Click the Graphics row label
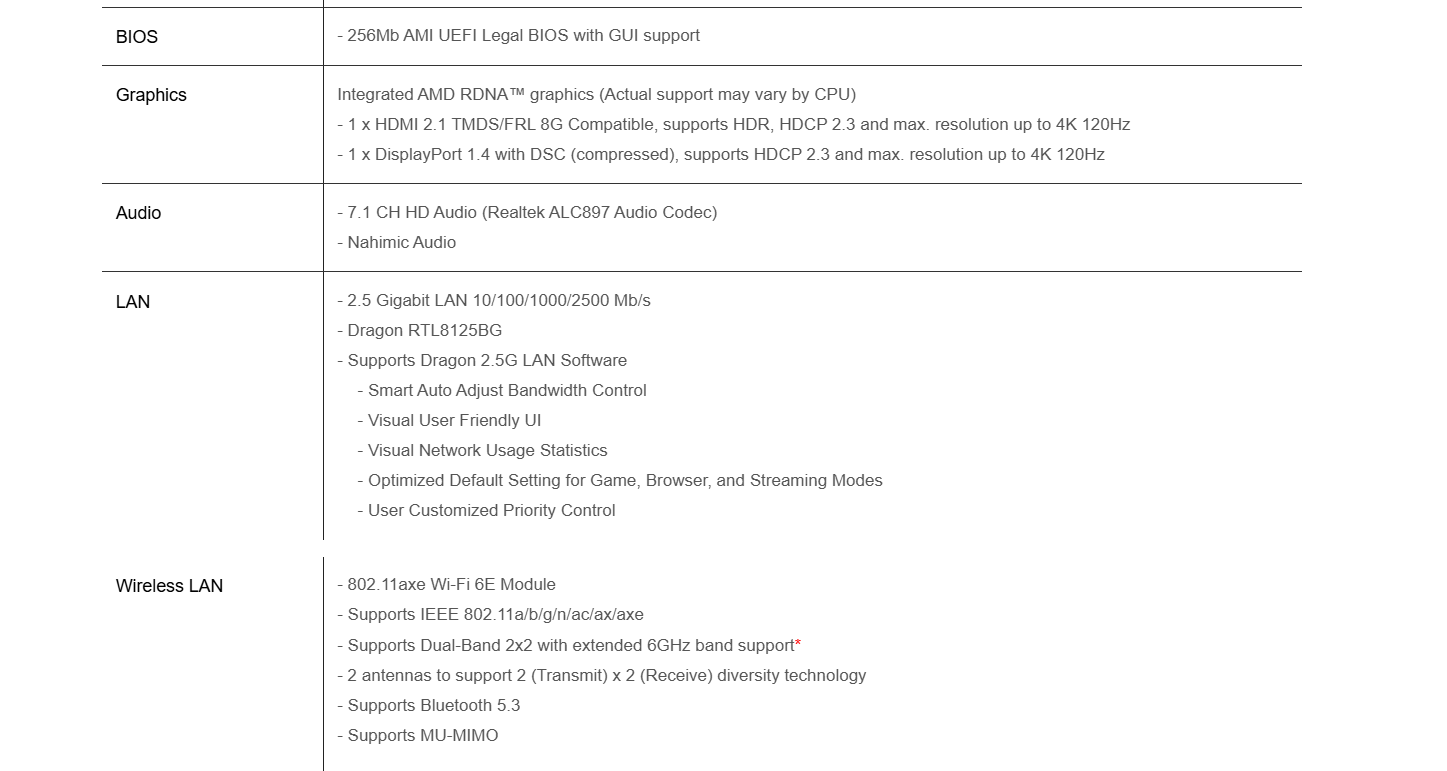Screen dimensions: 1447x771 click(x=151, y=95)
